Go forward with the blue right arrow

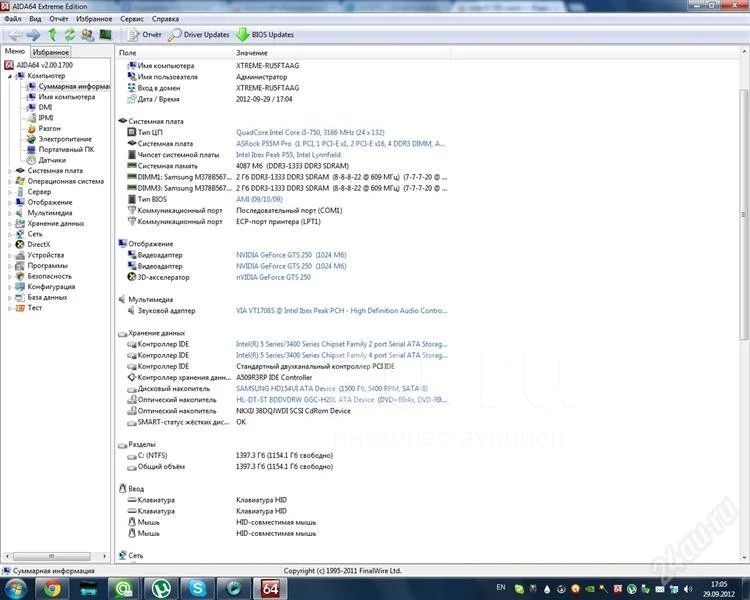(33, 34)
